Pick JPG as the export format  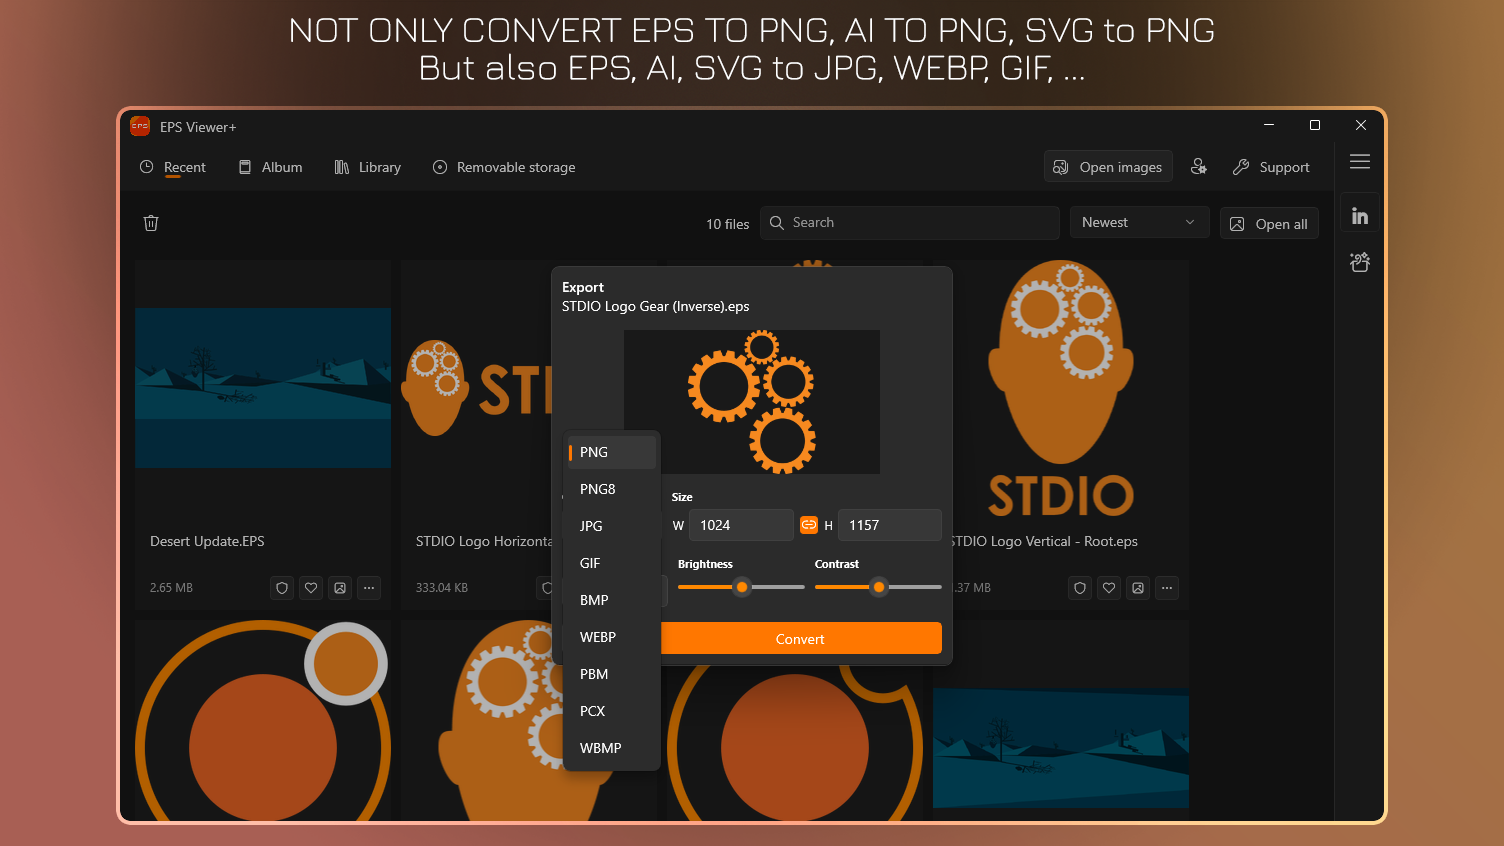[x=612, y=526]
